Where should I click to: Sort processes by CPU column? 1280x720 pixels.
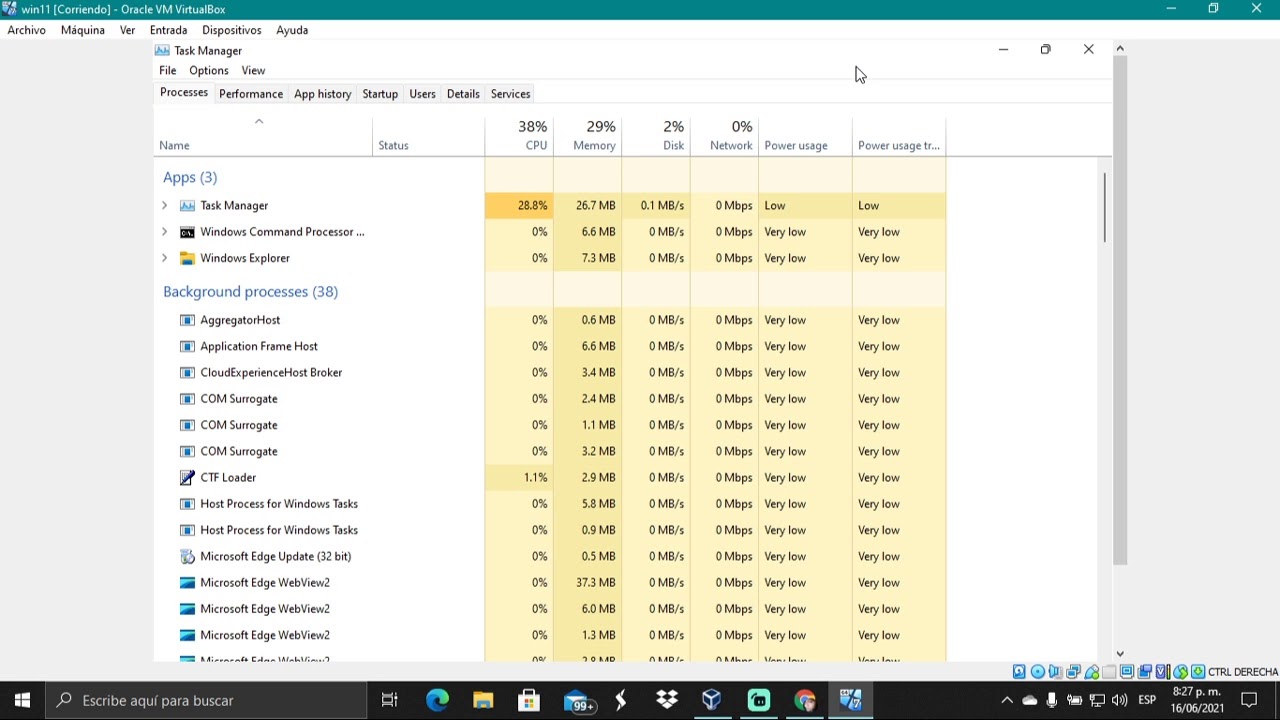(519, 136)
